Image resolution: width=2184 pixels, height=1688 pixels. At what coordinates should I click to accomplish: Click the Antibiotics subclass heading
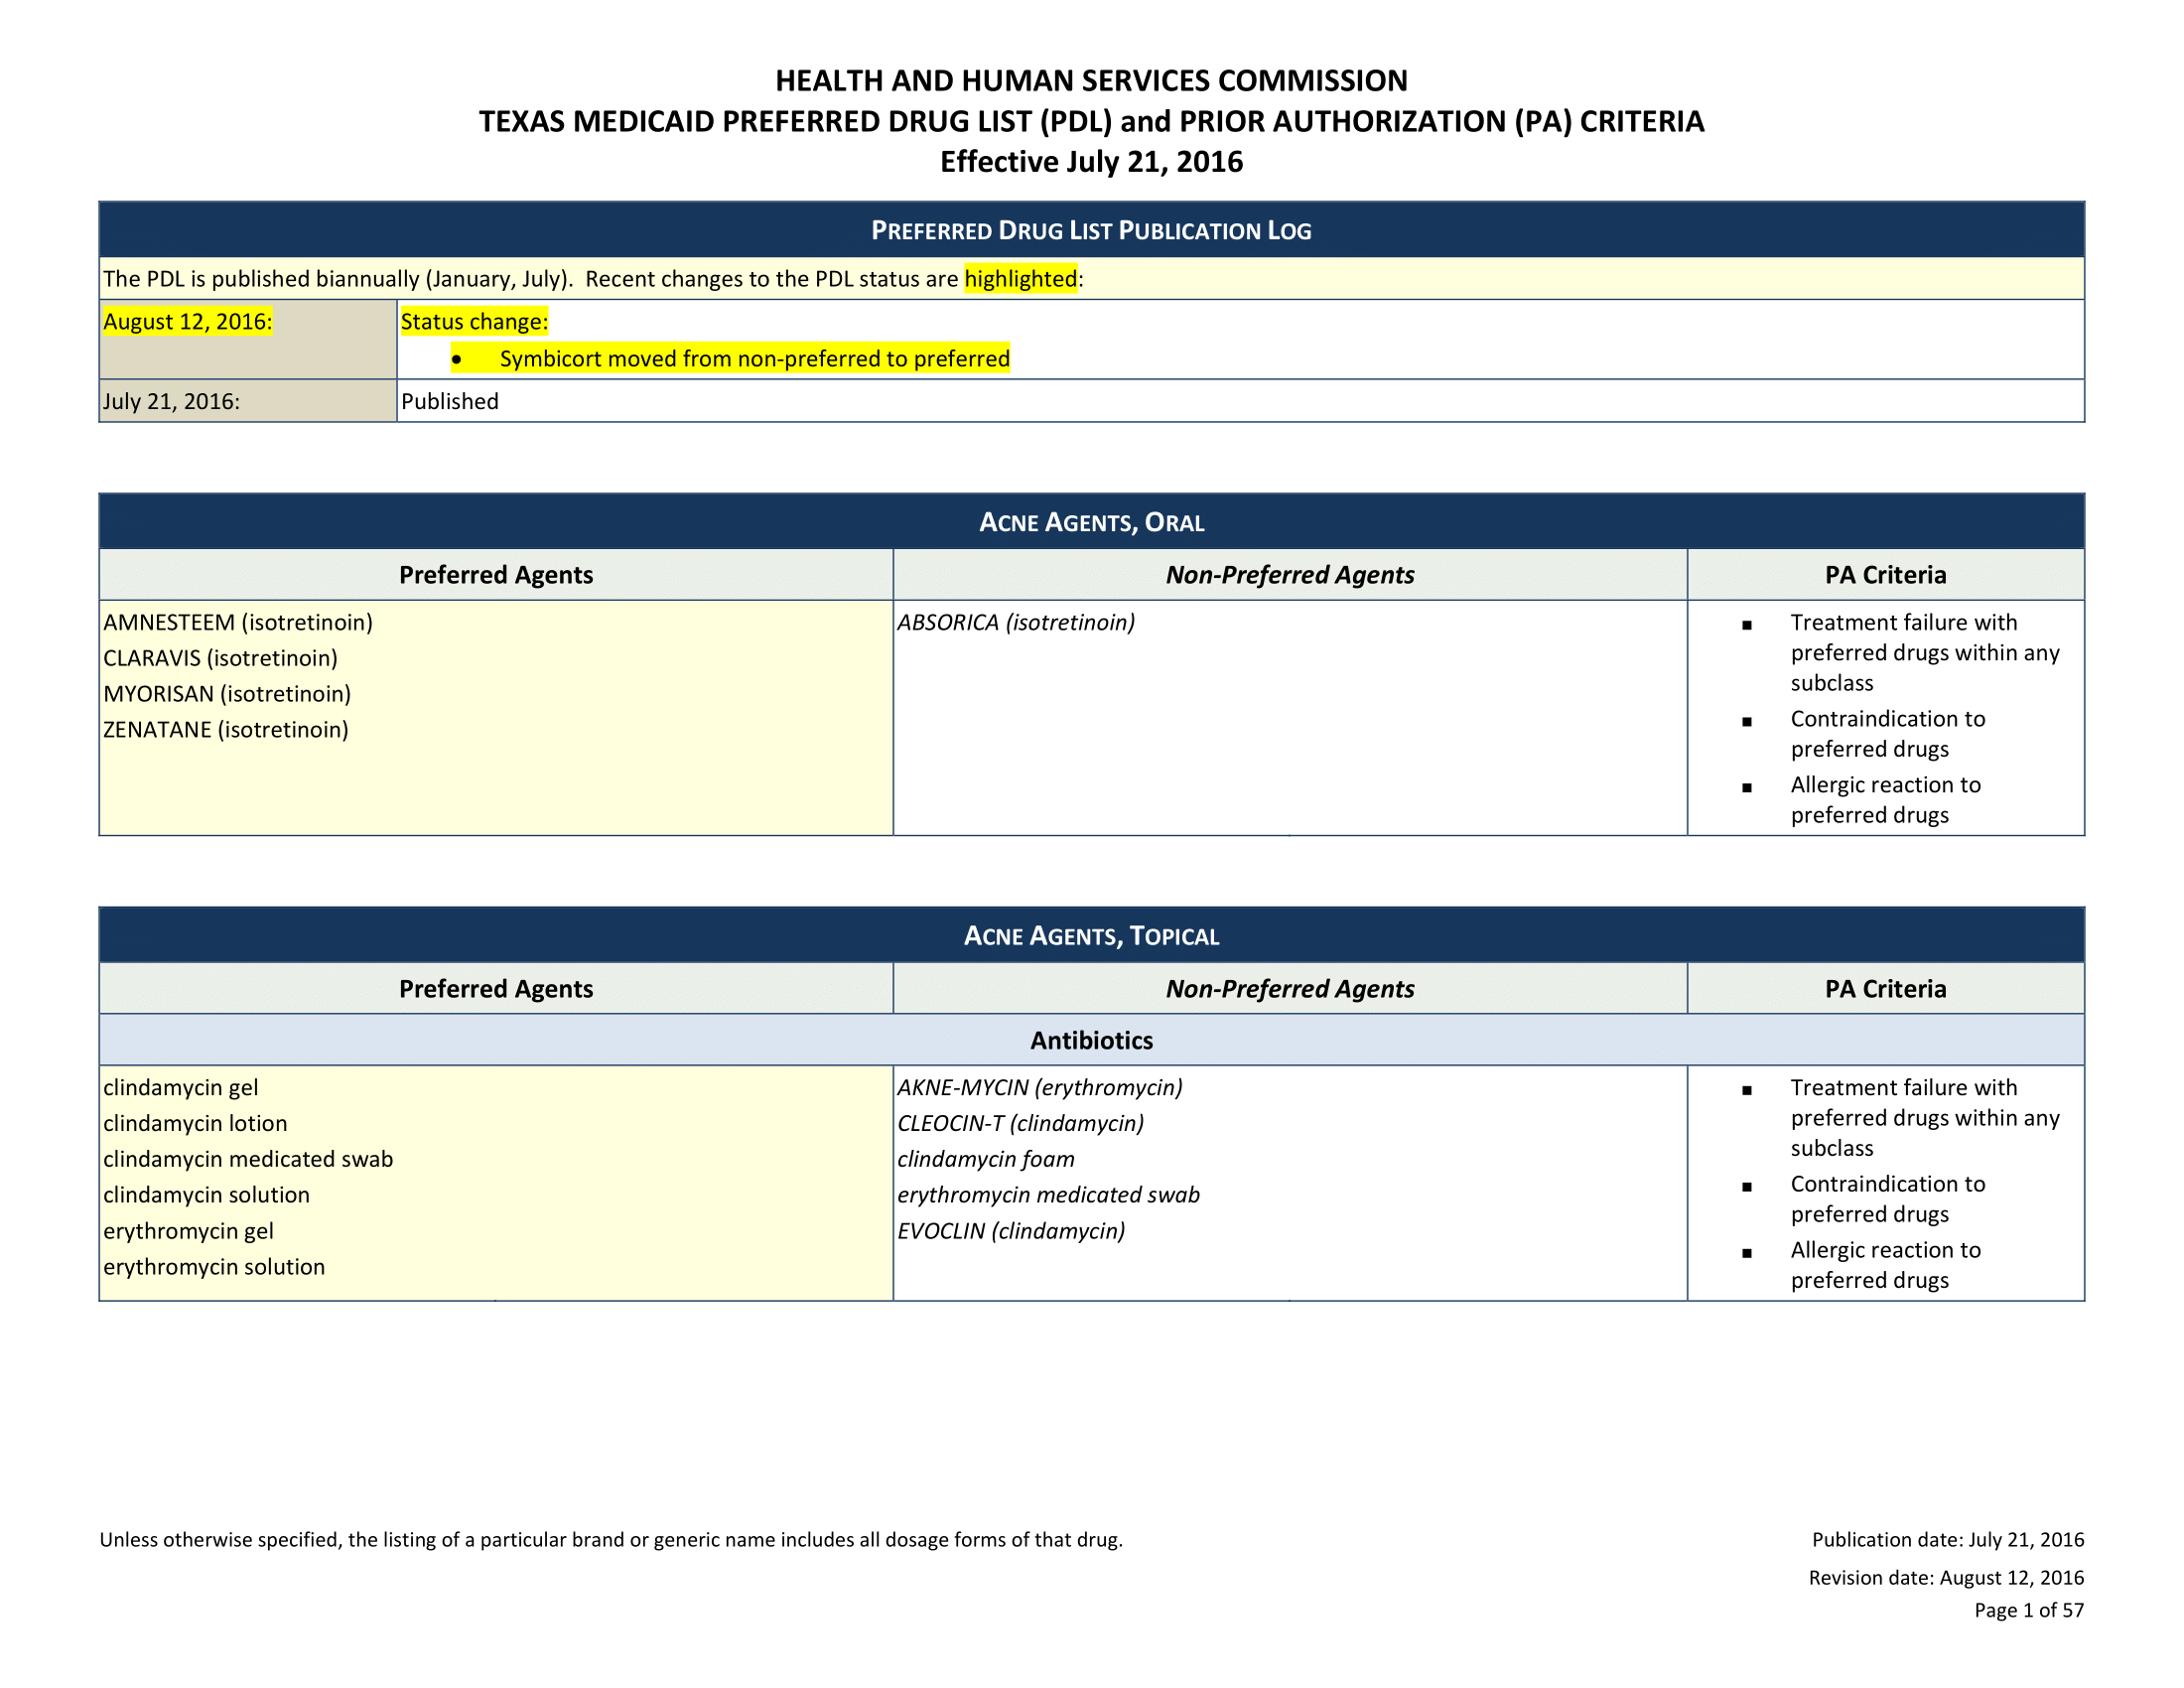(1091, 1041)
